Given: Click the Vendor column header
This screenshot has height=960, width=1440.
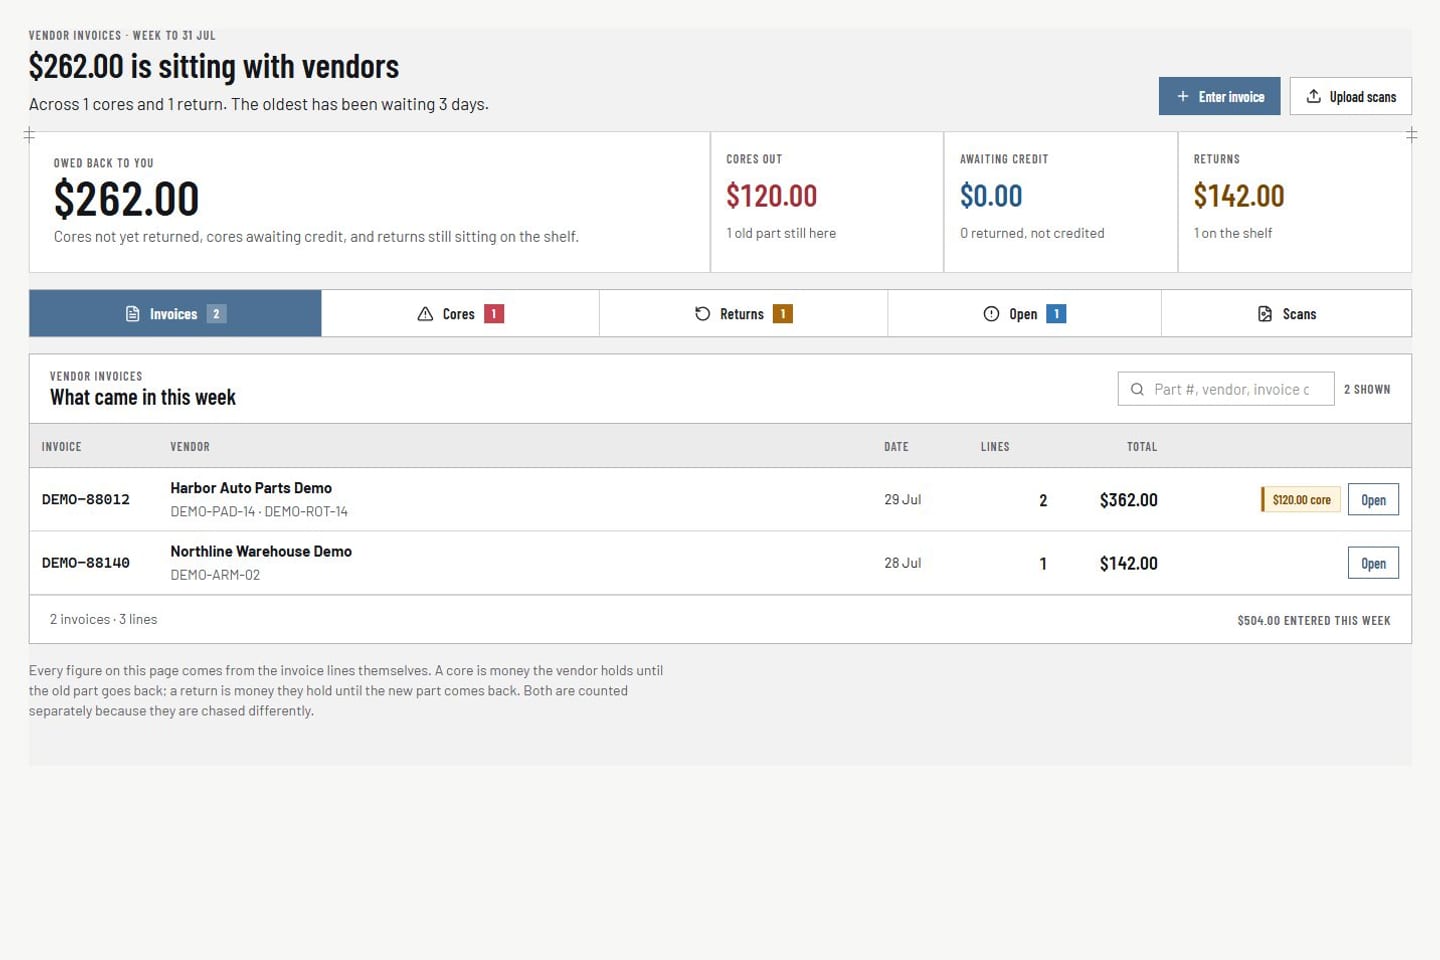Looking at the screenshot, I should pyautogui.click(x=190, y=447).
